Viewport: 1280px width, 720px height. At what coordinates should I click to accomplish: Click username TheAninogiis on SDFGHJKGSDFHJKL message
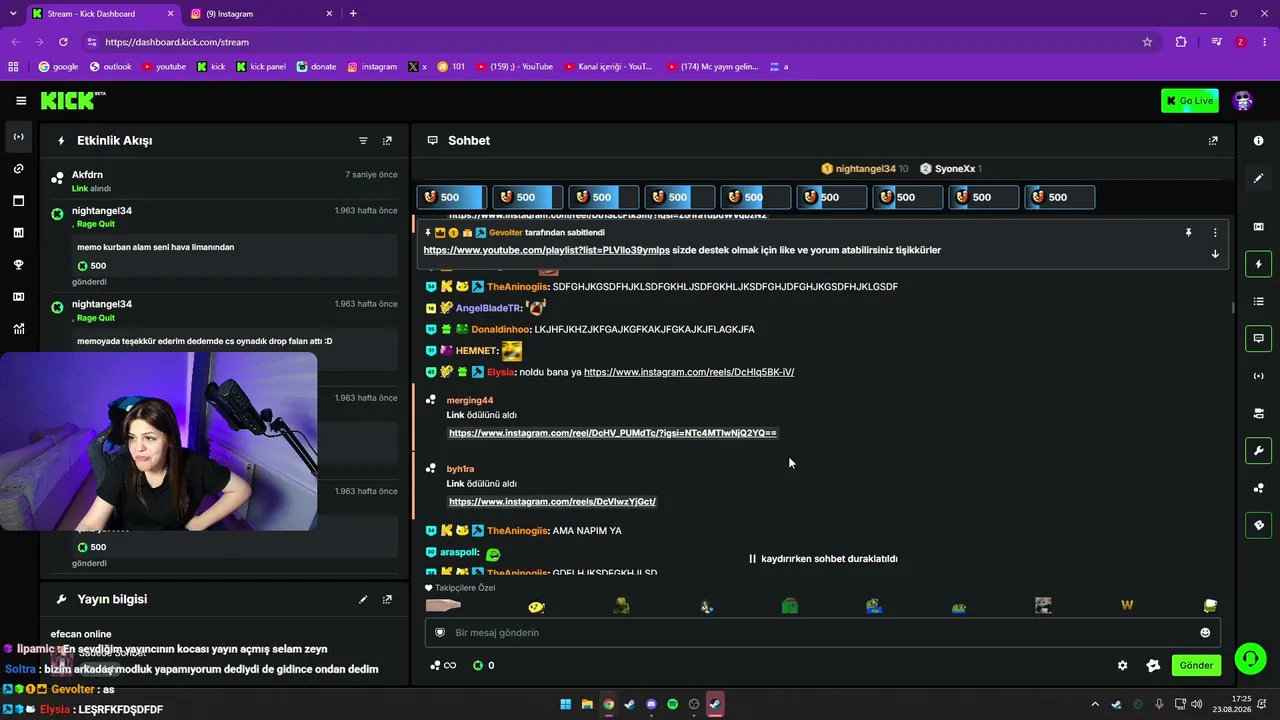pos(517,287)
